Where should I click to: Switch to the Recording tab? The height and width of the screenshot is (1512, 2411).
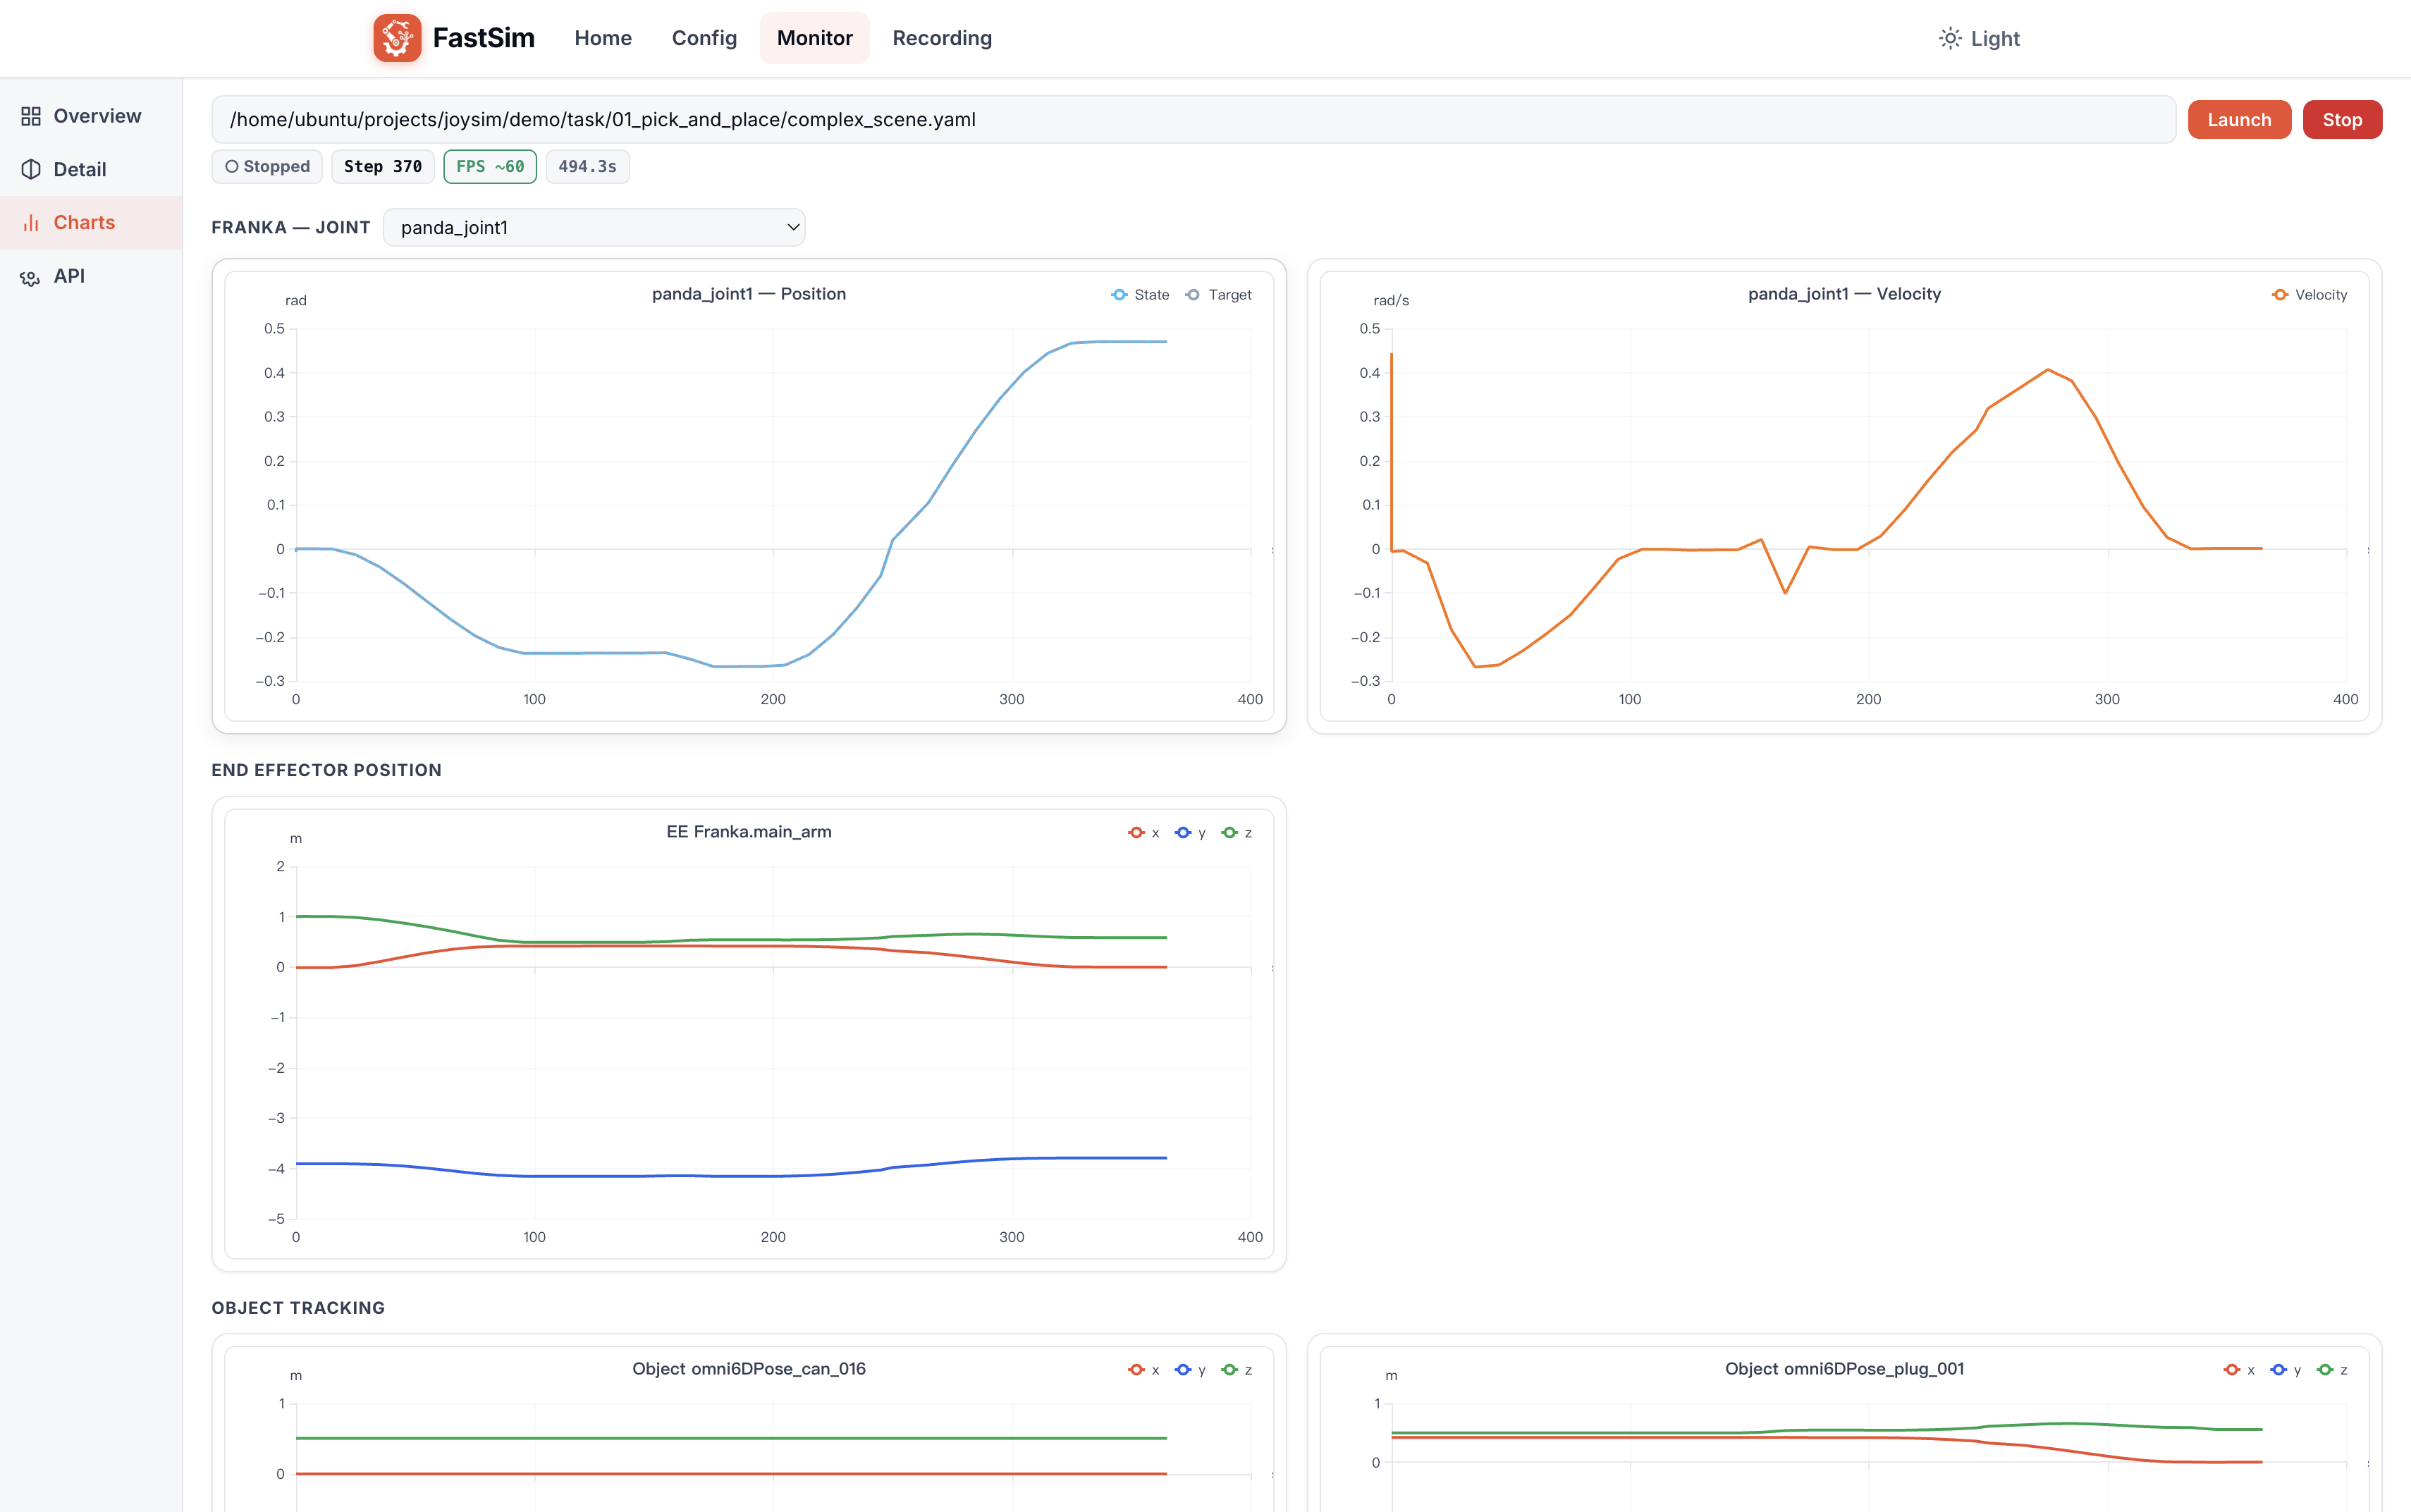(942, 38)
